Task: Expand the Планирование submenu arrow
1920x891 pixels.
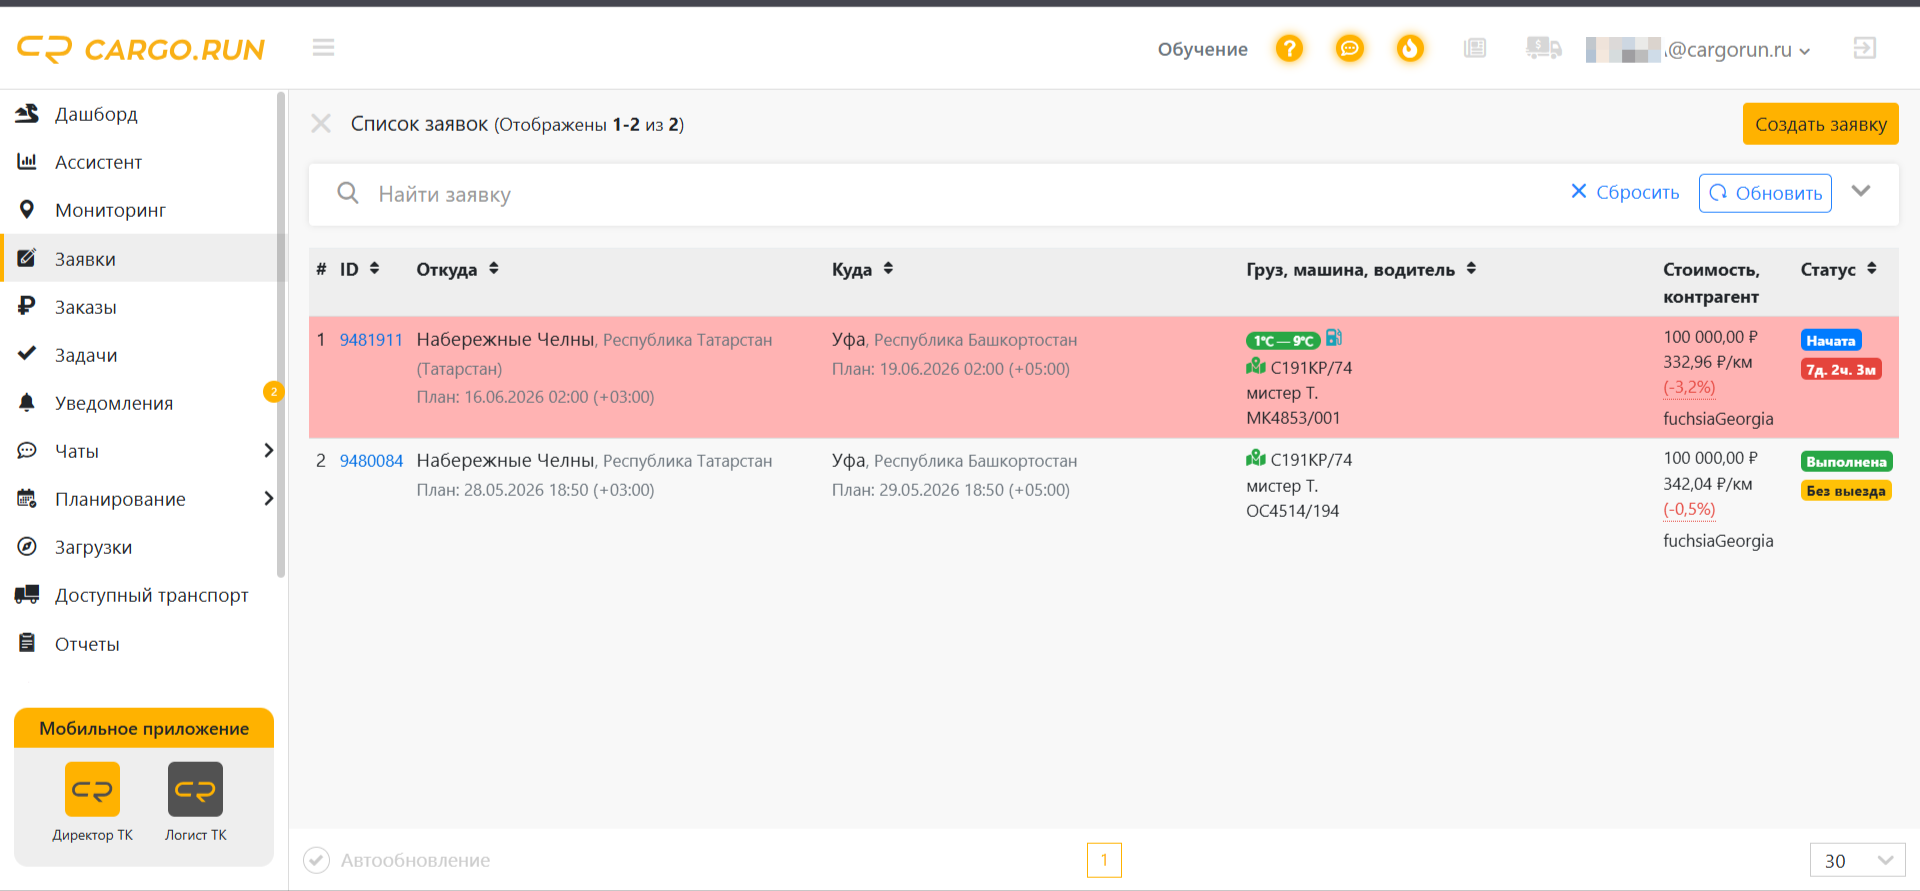Action: (x=268, y=498)
